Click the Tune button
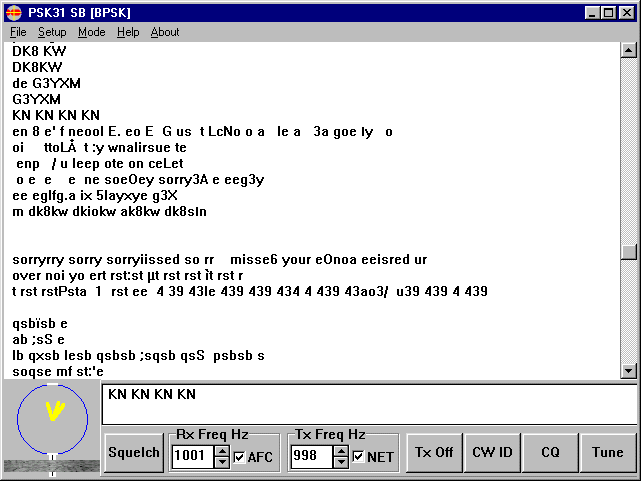641x481 pixels. (x=608, y=452)
